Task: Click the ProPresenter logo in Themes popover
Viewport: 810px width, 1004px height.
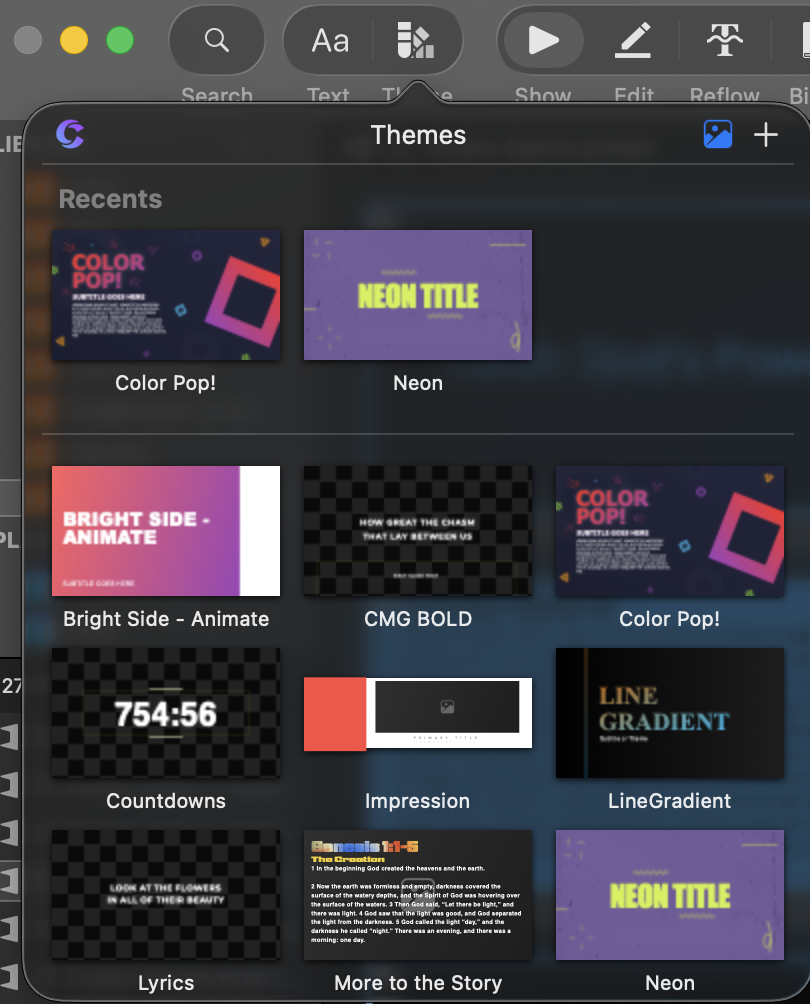Action: 70,134
